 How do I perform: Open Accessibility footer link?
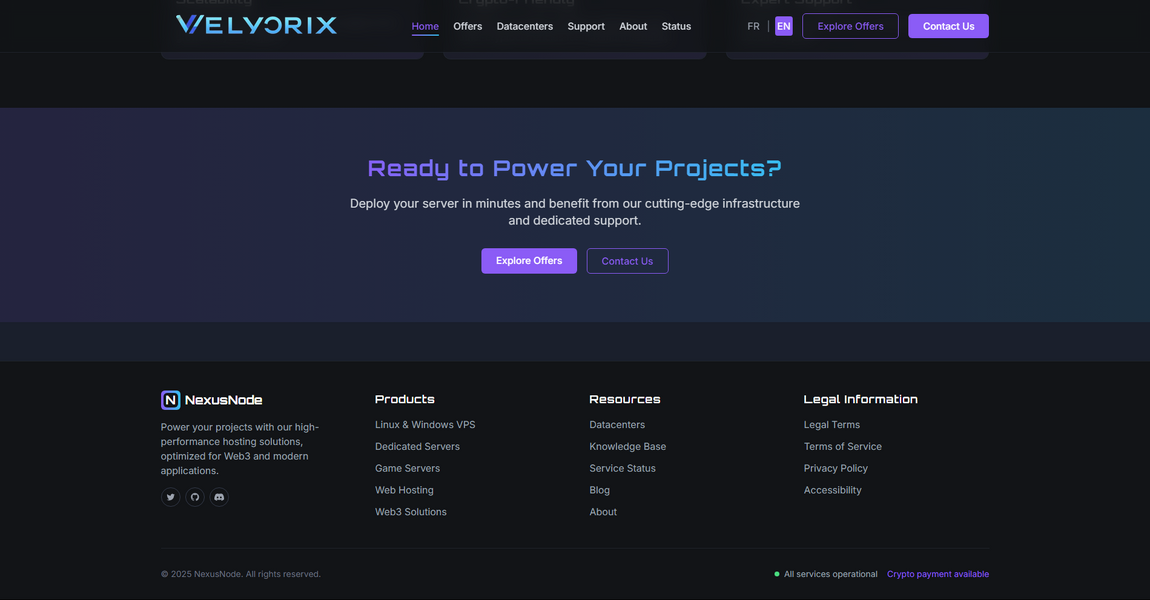[x=832, y=490]
